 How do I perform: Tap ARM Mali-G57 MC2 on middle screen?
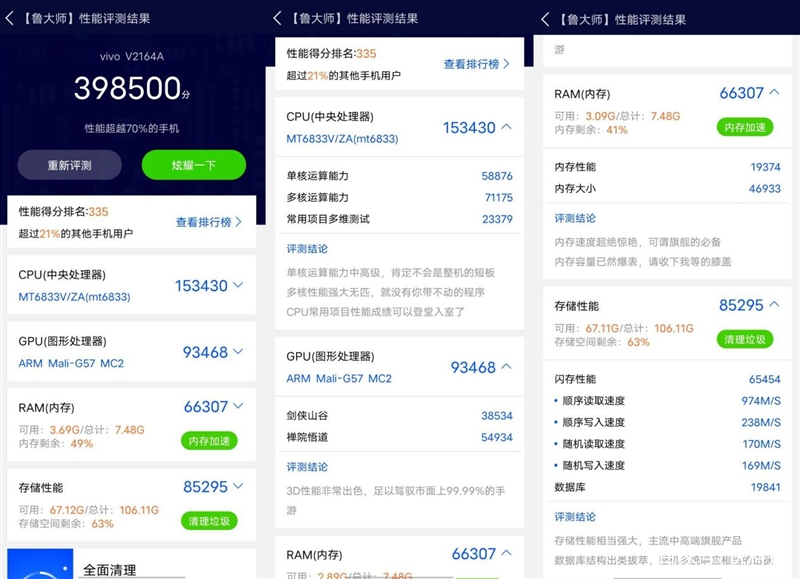click(x=339, y=379)
